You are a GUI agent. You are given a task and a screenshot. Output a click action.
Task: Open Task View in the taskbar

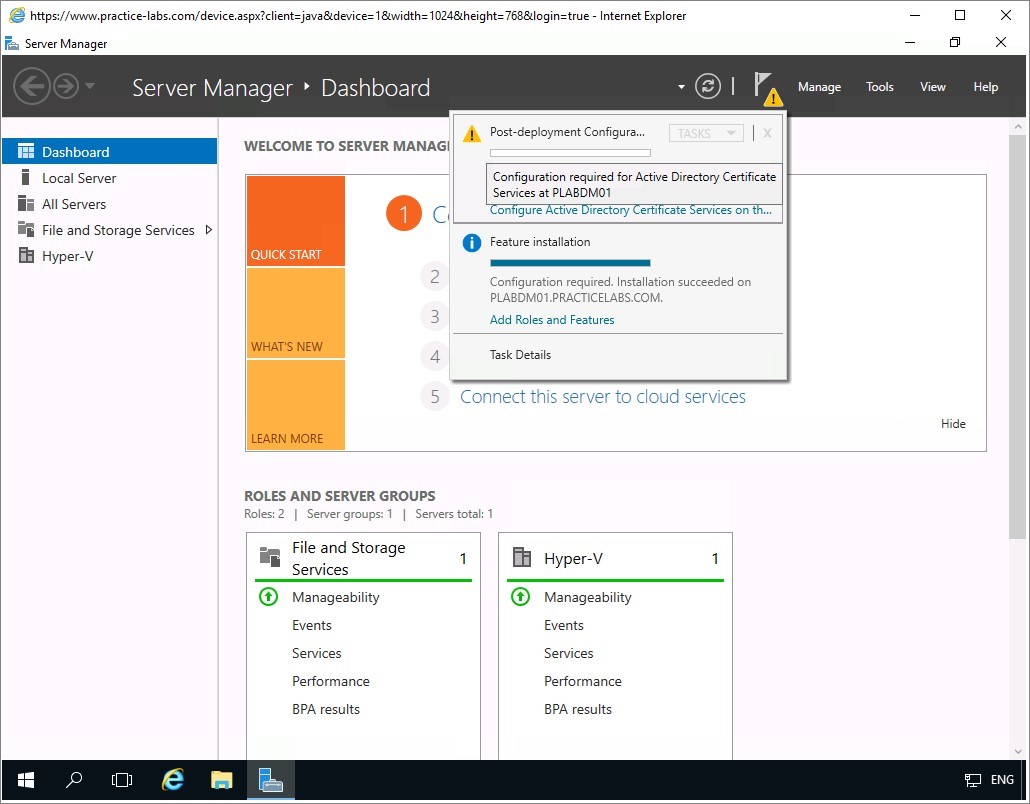(x=122, y=780)
